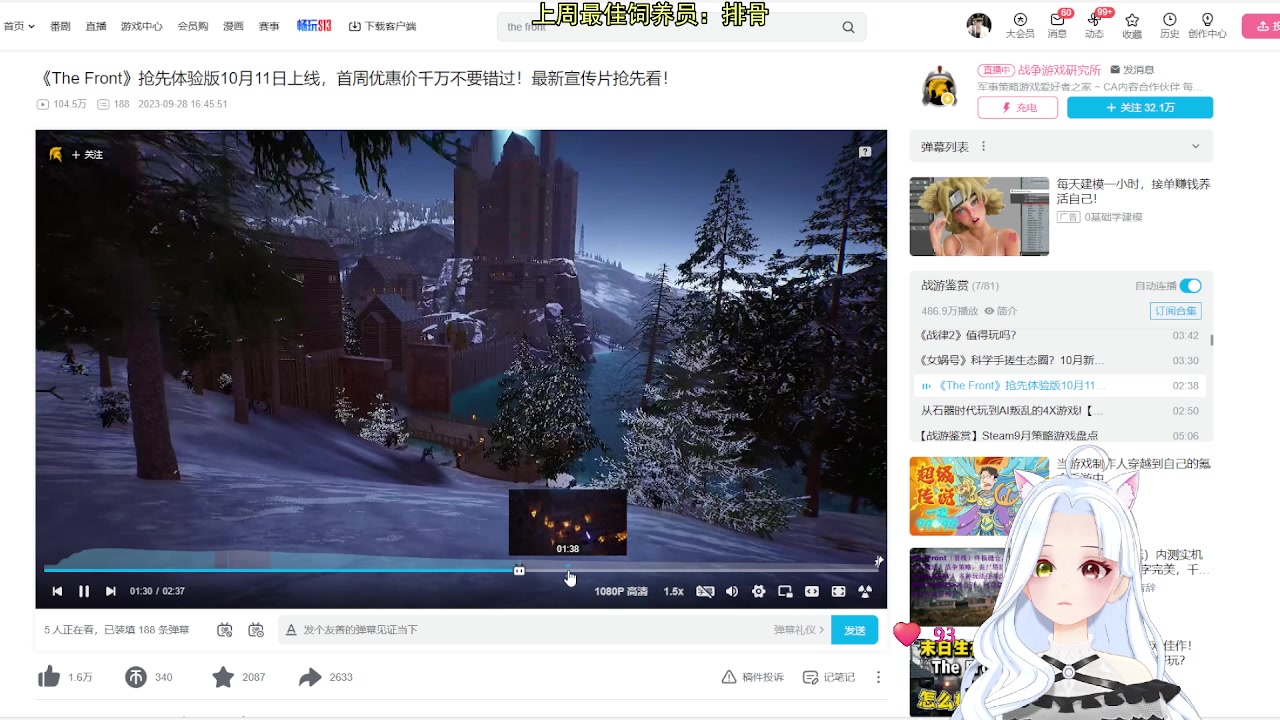Focus the danmaku text input field

click(x=530, y=630)
